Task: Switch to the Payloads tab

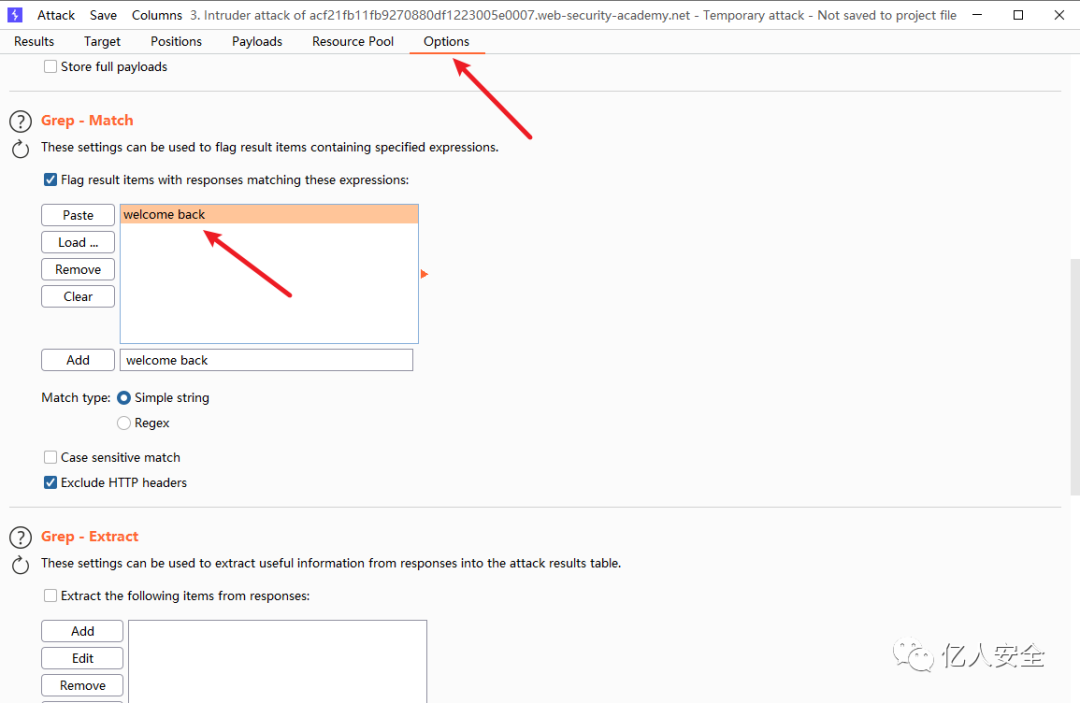Action: tap(257, 41)
